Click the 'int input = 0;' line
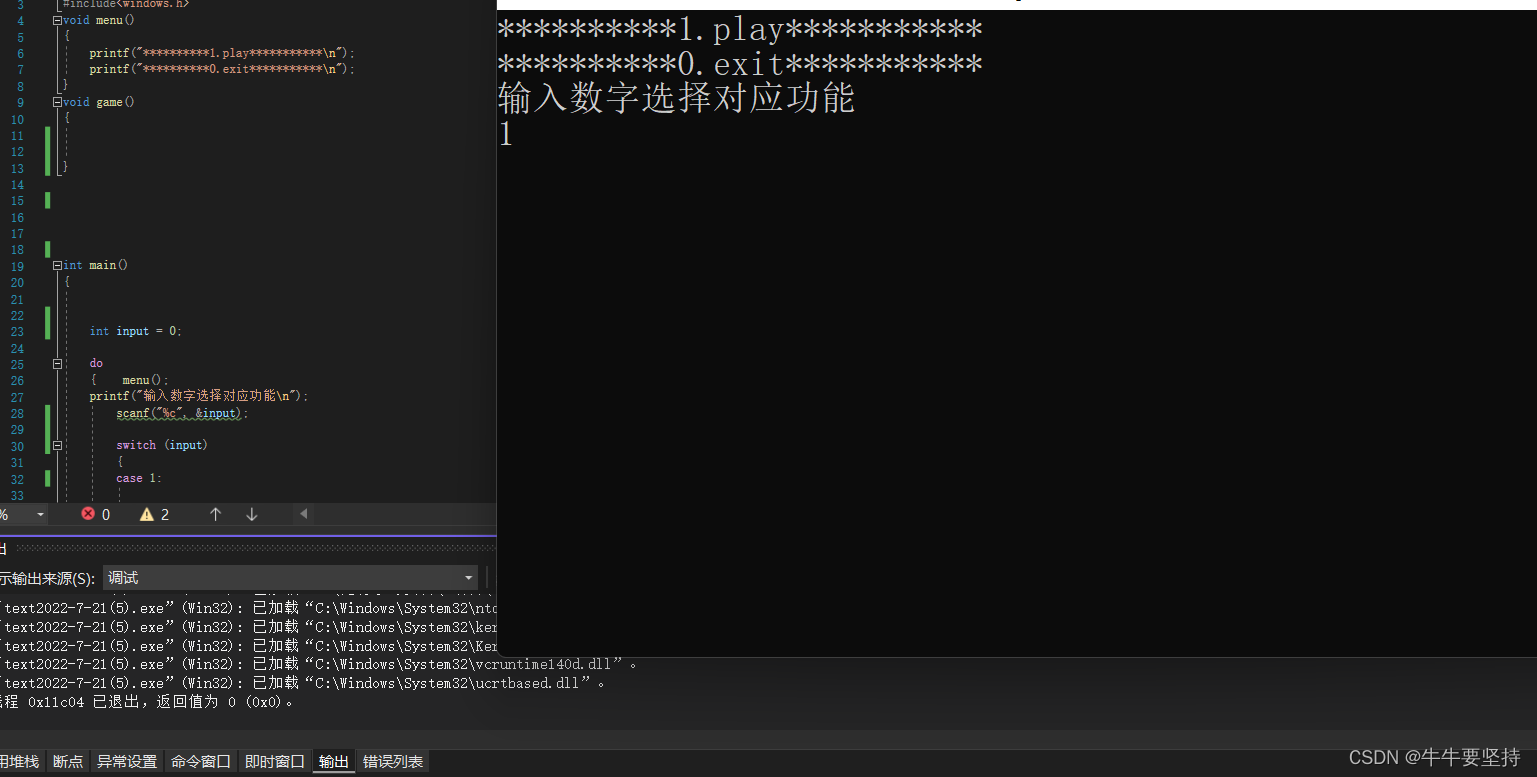1537x777 pixels. click(x=136, y=331)
